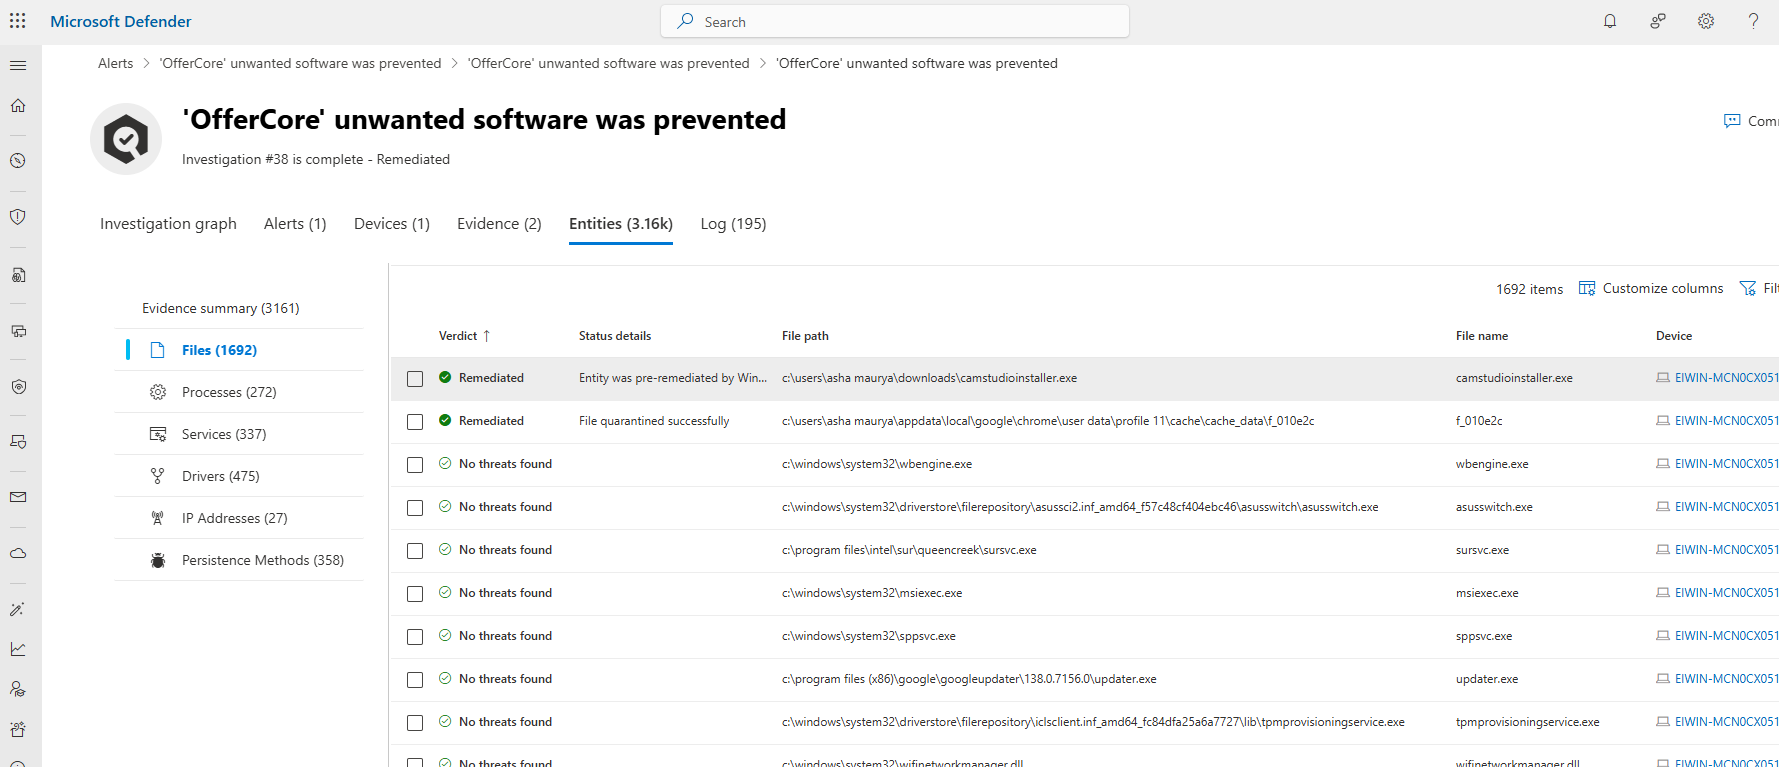Switch to the Alerts (1) tab
1779x767 pixels.
295,224
